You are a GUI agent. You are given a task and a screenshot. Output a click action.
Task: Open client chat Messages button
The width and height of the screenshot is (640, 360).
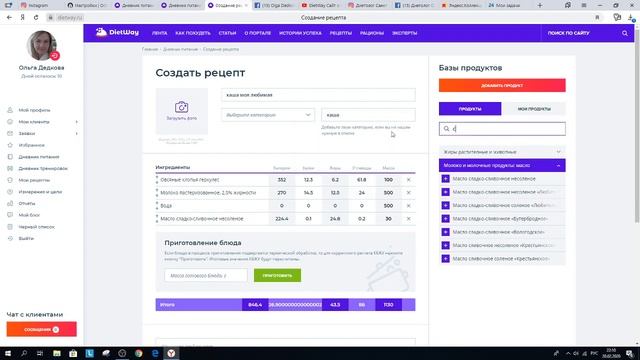point(41,329)
